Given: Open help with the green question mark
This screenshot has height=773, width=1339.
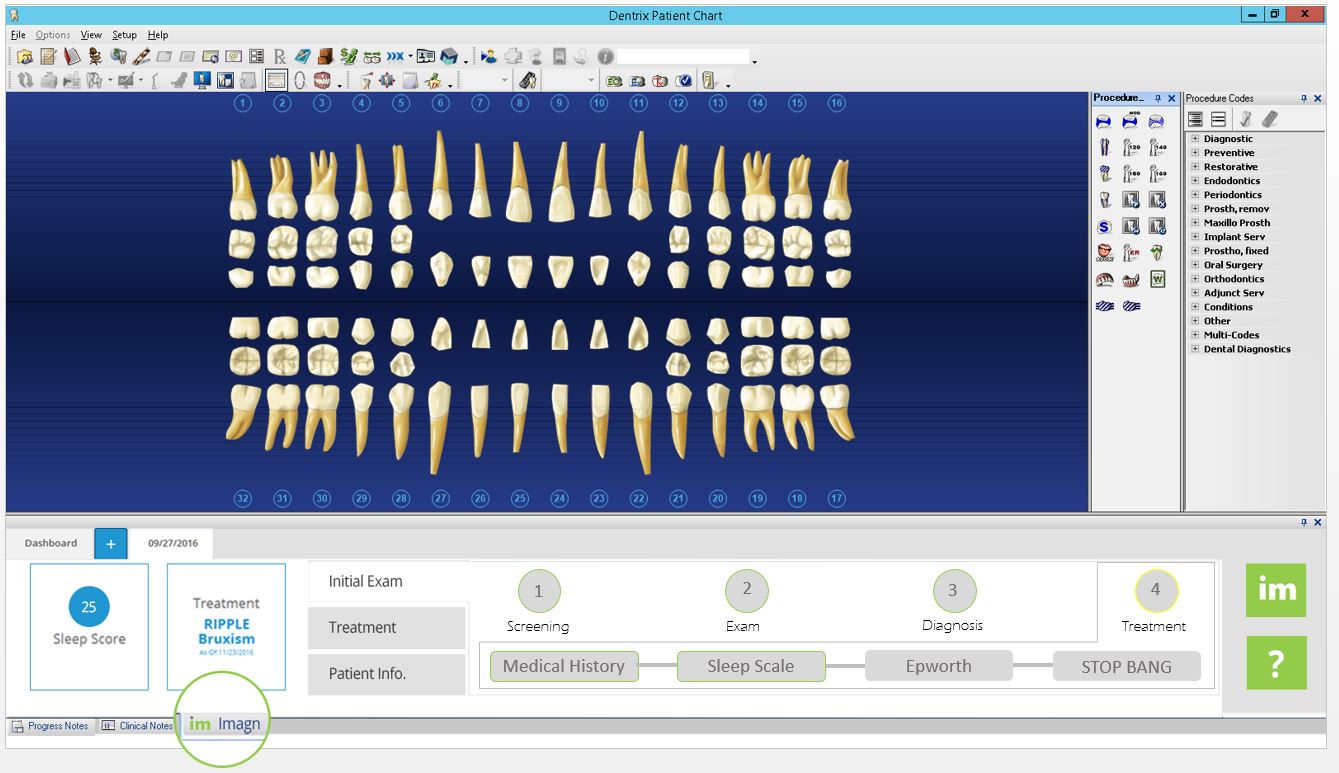Looking at the screenshot, I should point(1276,663).
